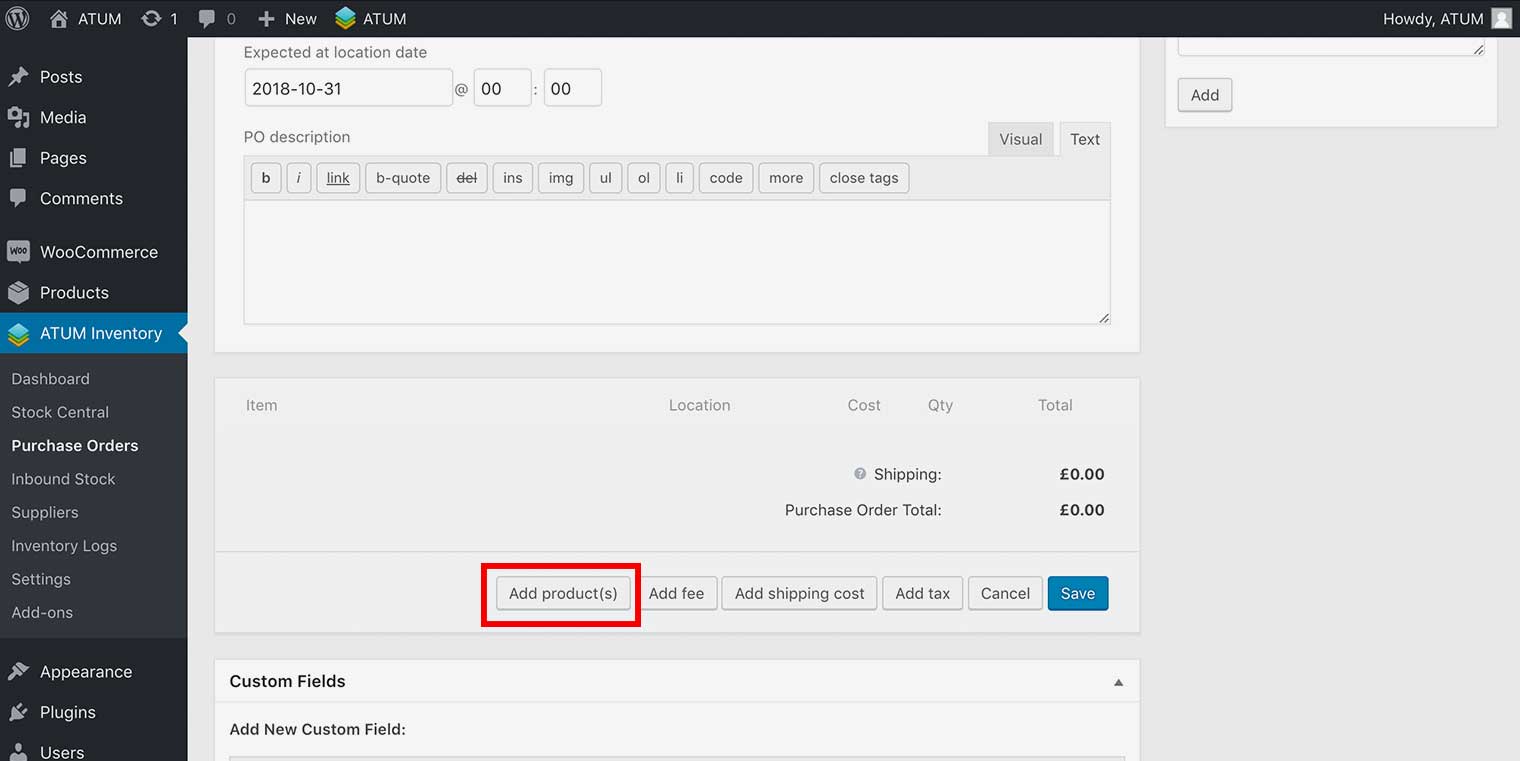Image resolution: width=1520 pixels, height=761 pixels.
Task: Click the expected date input field
Action: [x=348, y=88]
